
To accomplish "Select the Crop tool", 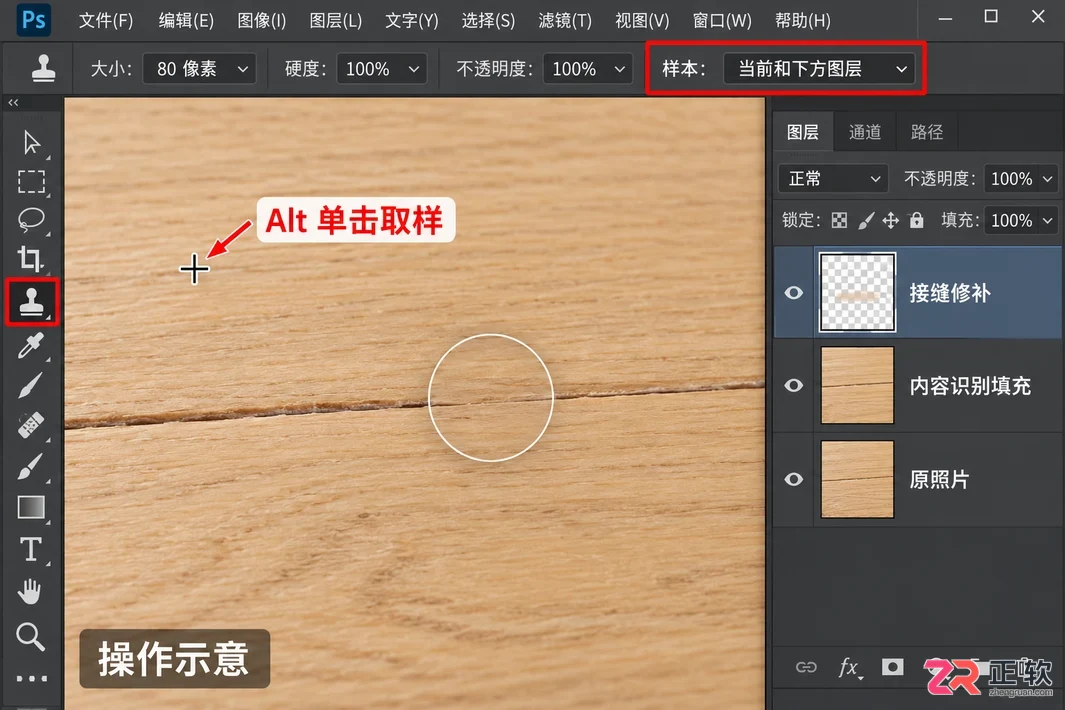I will [x=31, y=259].
